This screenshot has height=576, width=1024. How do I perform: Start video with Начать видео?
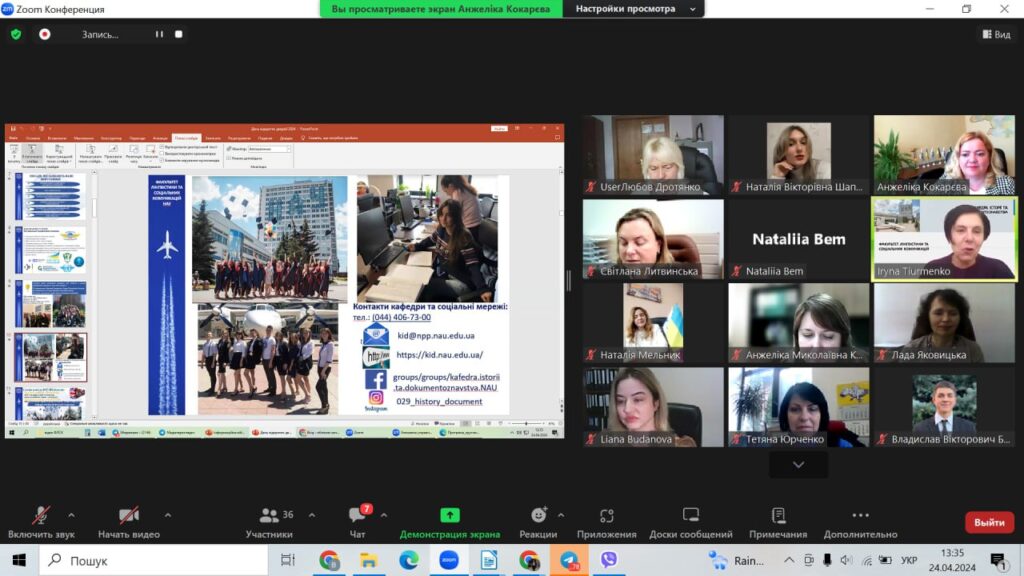pyautogui.click(x=128, y=516)
